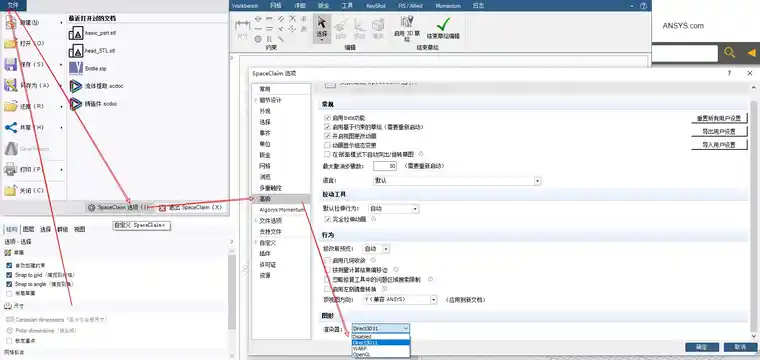Expand the 共享 submenu arrow

pyautogui.click(x=62, y=127)
